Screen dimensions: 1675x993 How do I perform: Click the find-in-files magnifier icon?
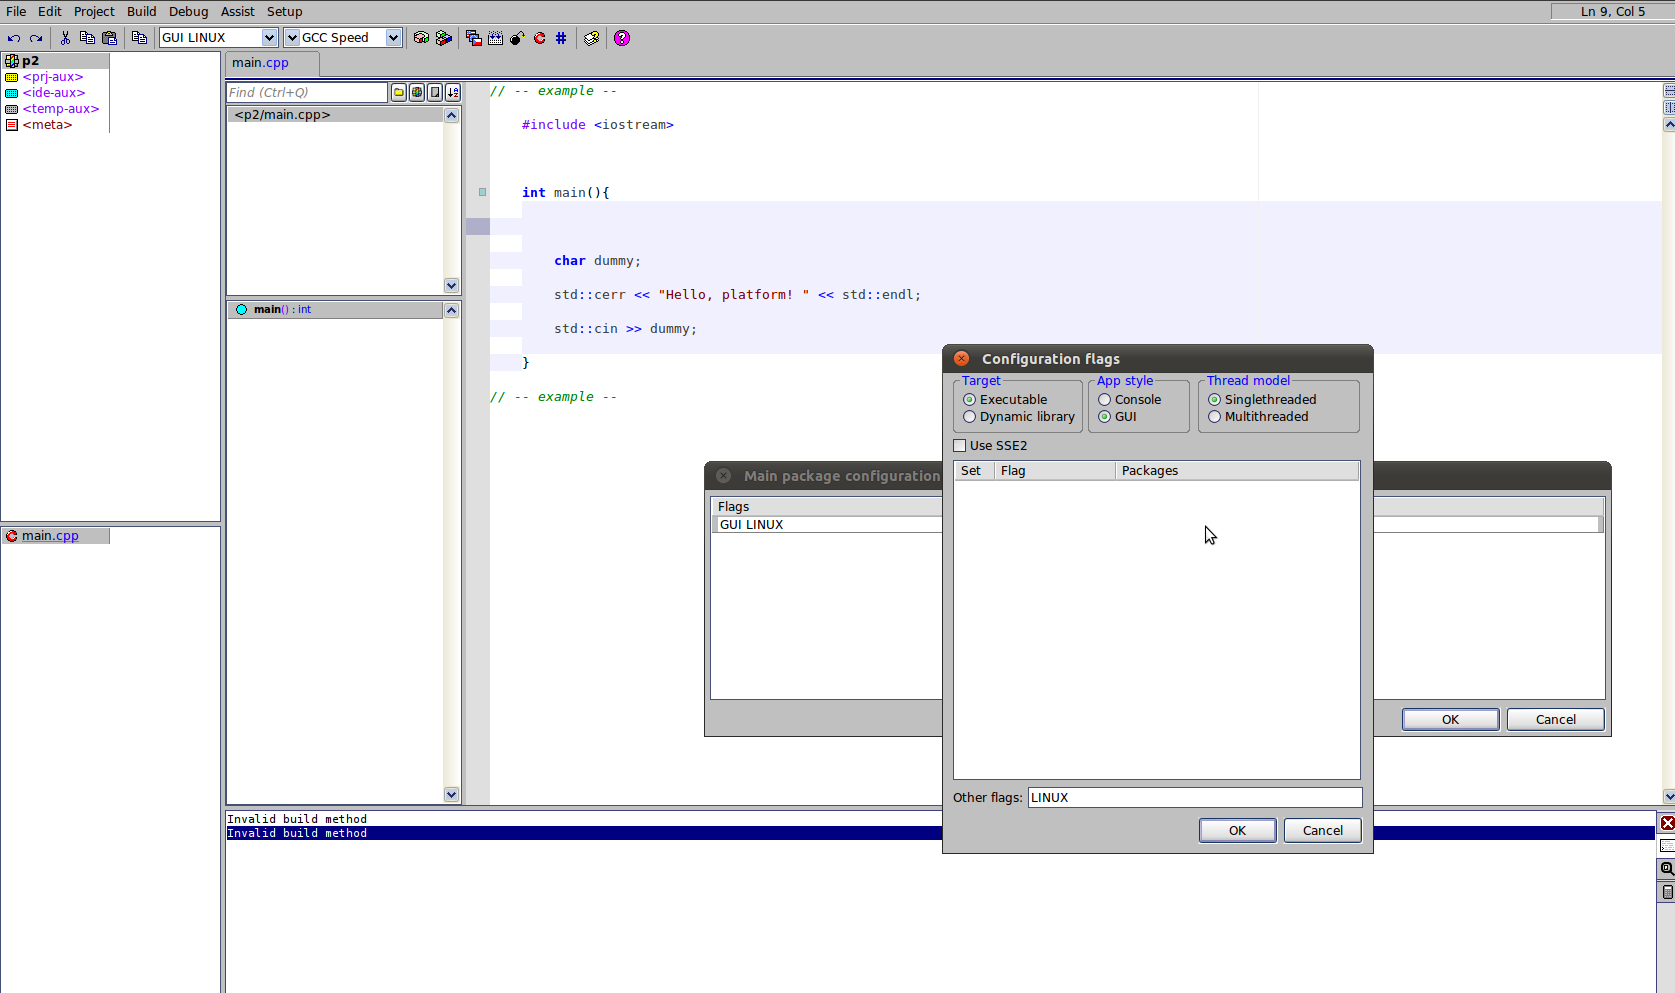point(1667,868)
